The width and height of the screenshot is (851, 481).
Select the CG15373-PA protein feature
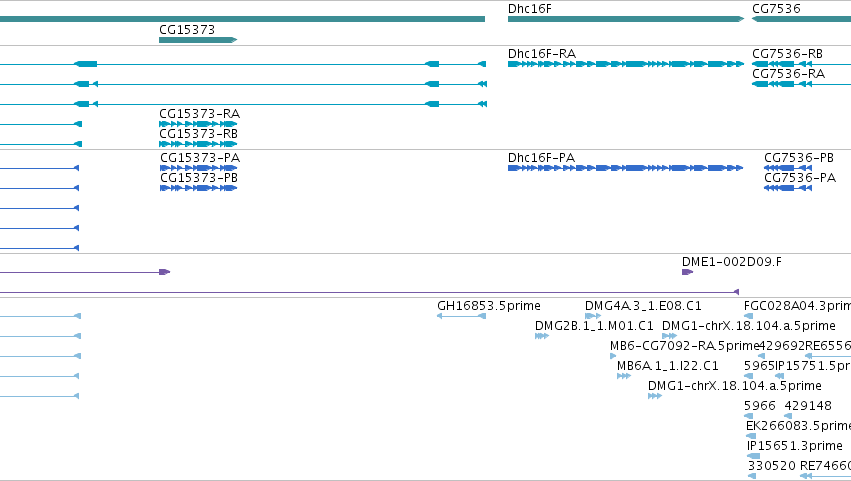[x=198, y=168]
